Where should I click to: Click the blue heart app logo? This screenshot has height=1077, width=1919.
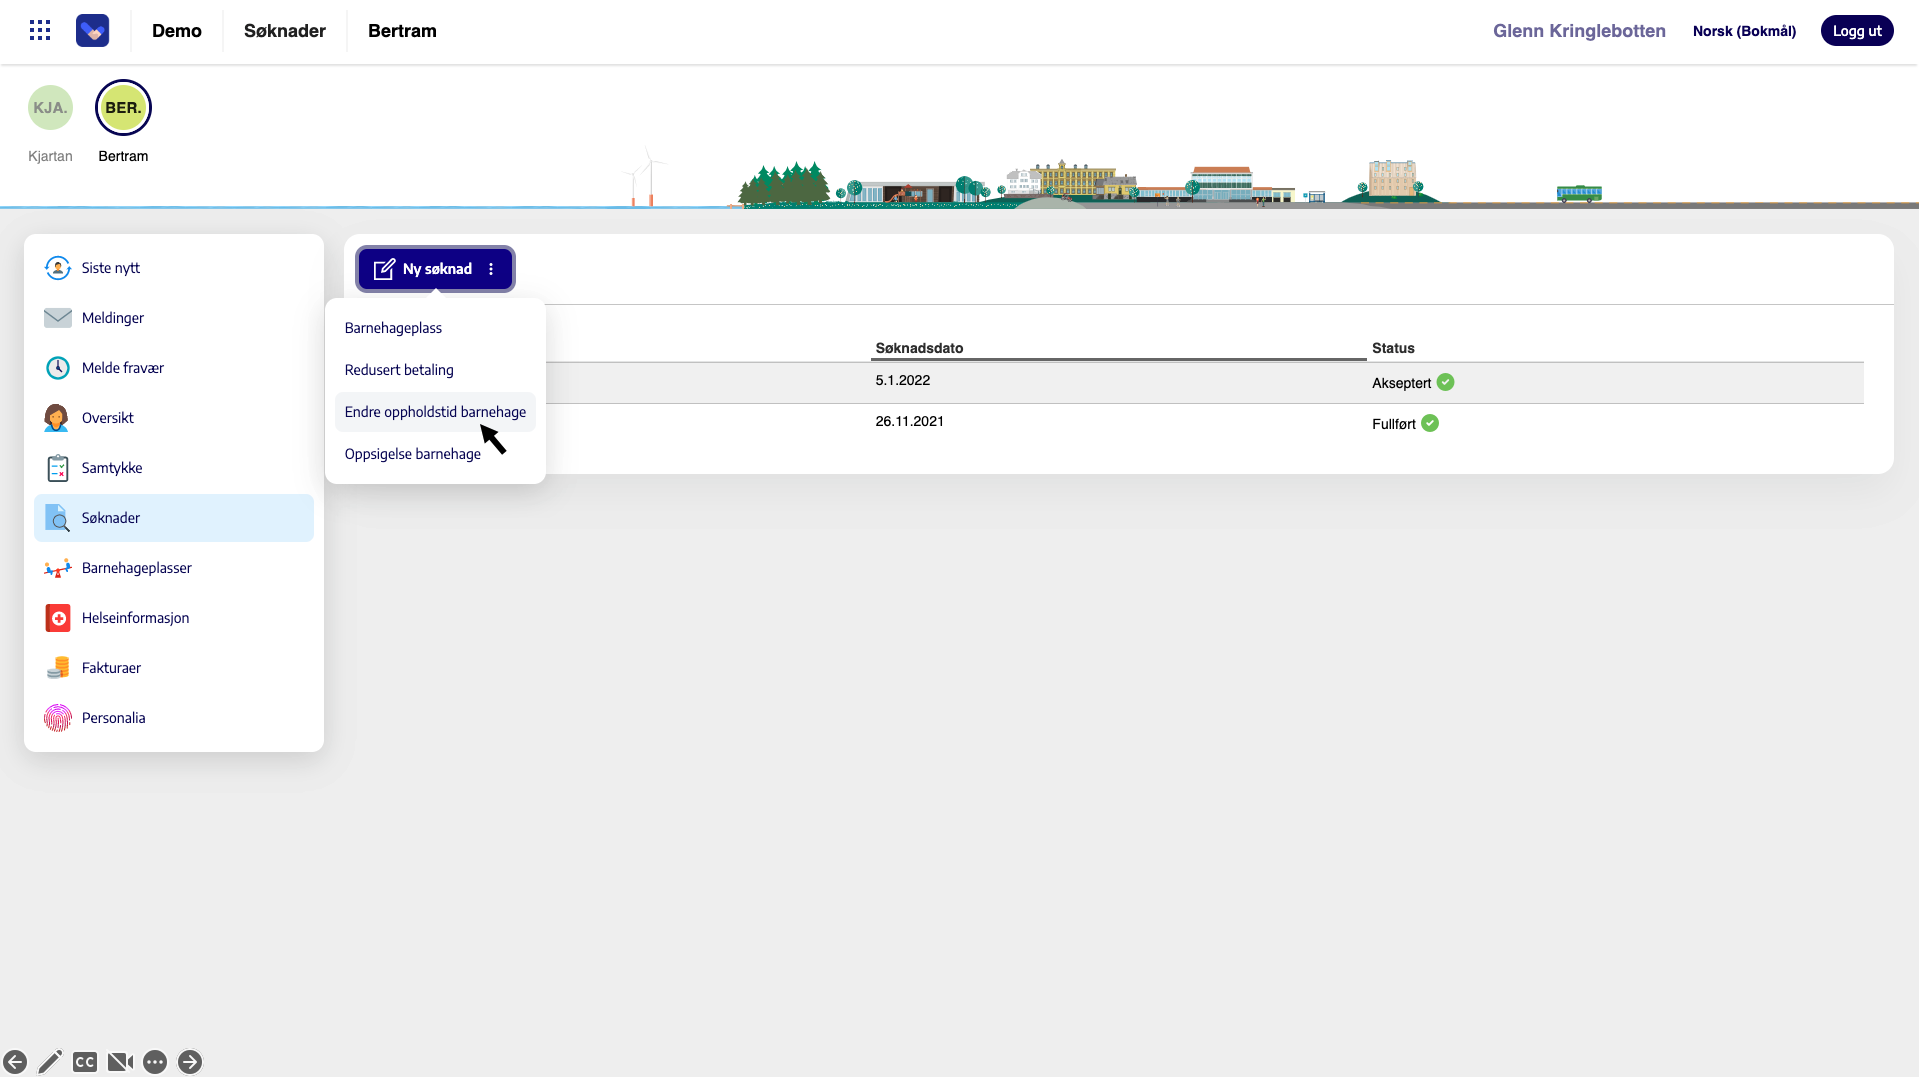pos(93,31)
